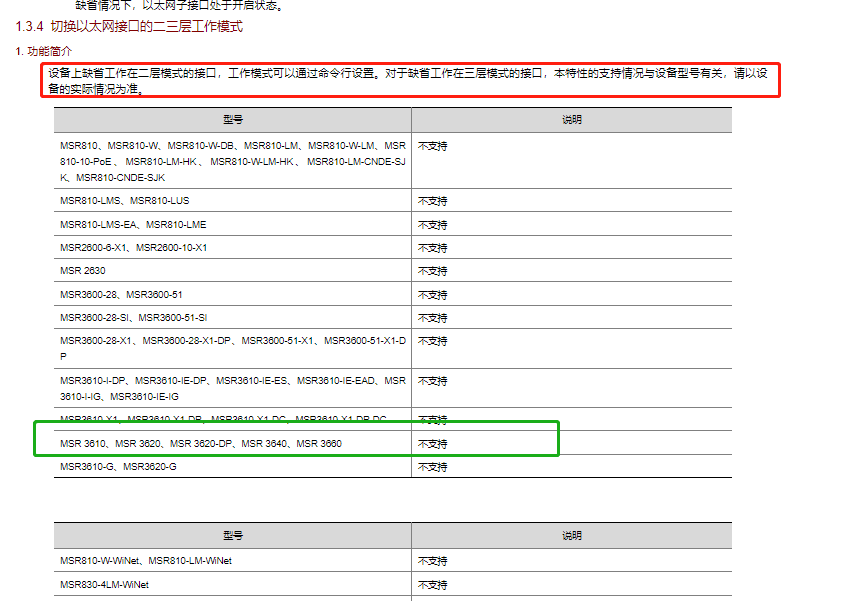Viewport: 863px width, 601px height.
Task: Click 说明 header above the MSR810 row
Action: point(571,119)
